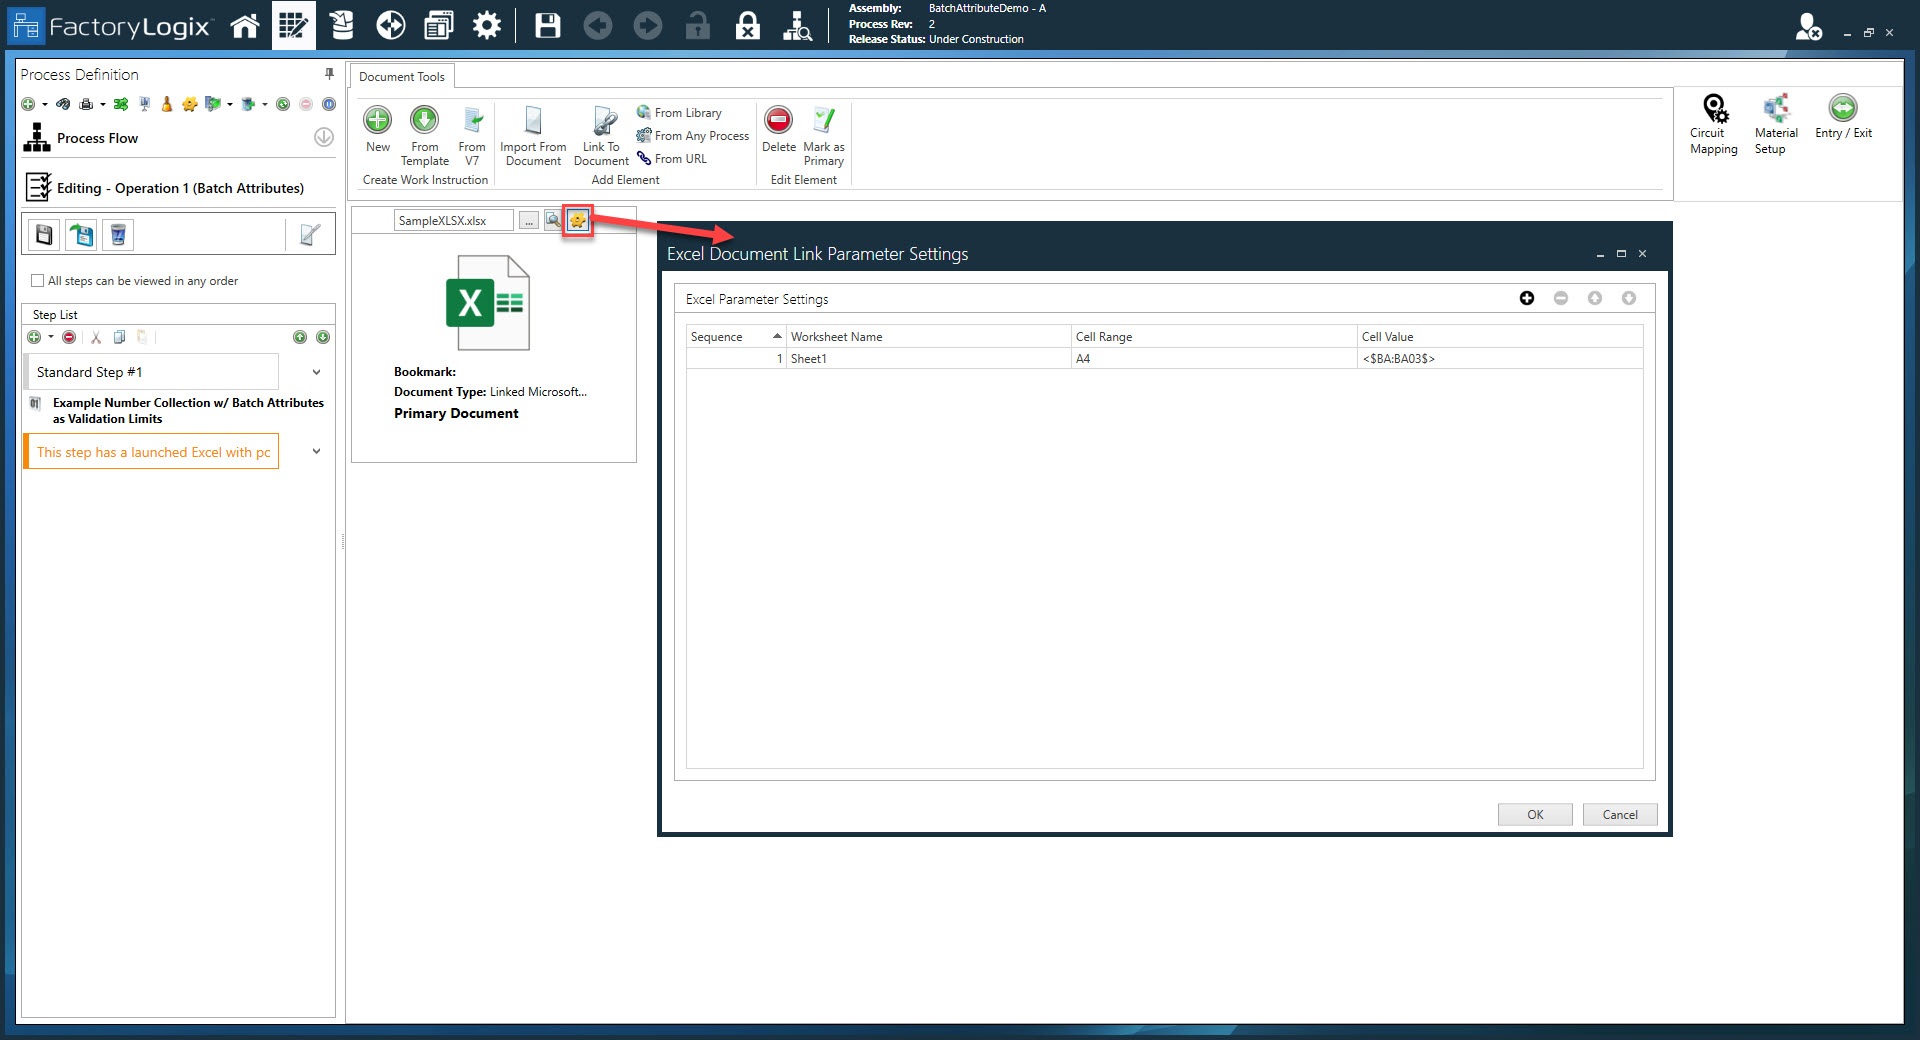The image size is (1920, 1040).
Task: Open the FactoryLogix home screen
Action: point(245,25)
